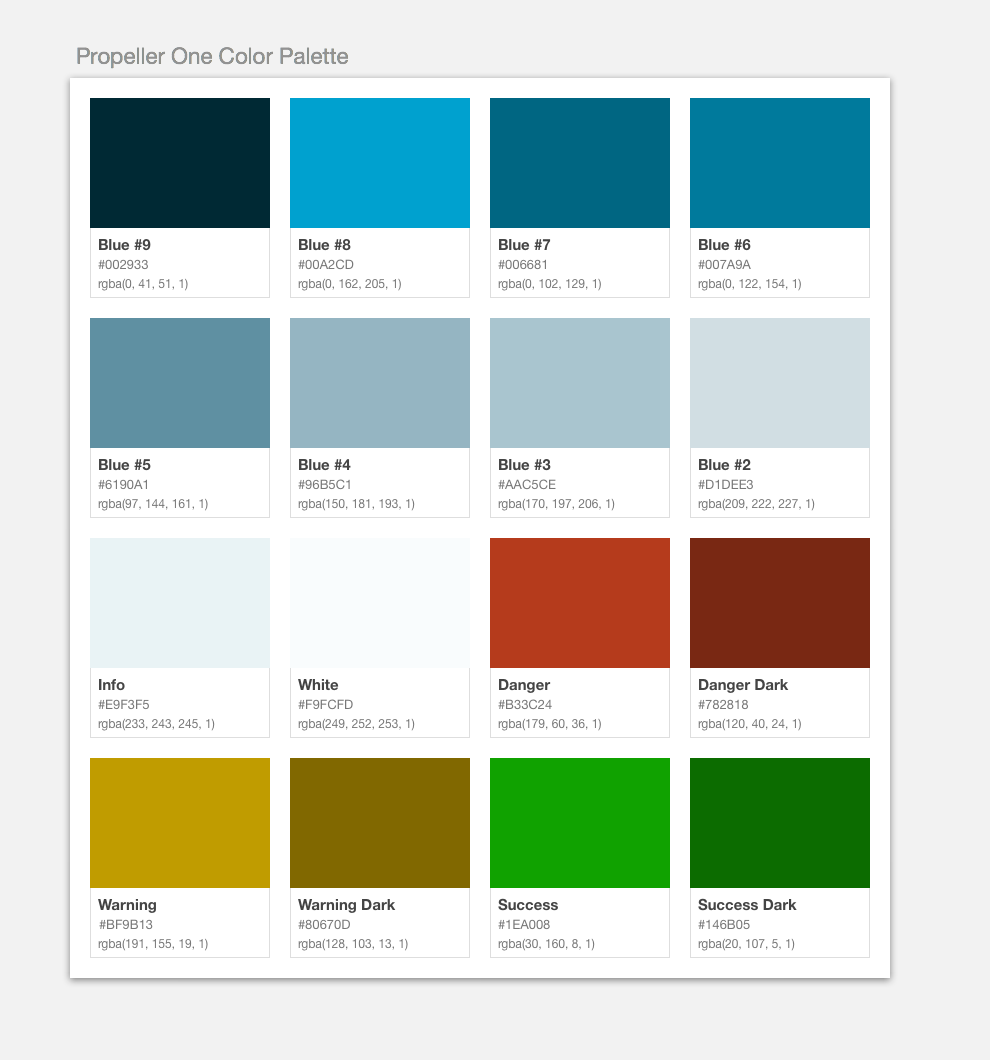Click the hex code #F9FCFD
Image resolution: width=990 pixels, height=1060 pixels.
(325, 704)
